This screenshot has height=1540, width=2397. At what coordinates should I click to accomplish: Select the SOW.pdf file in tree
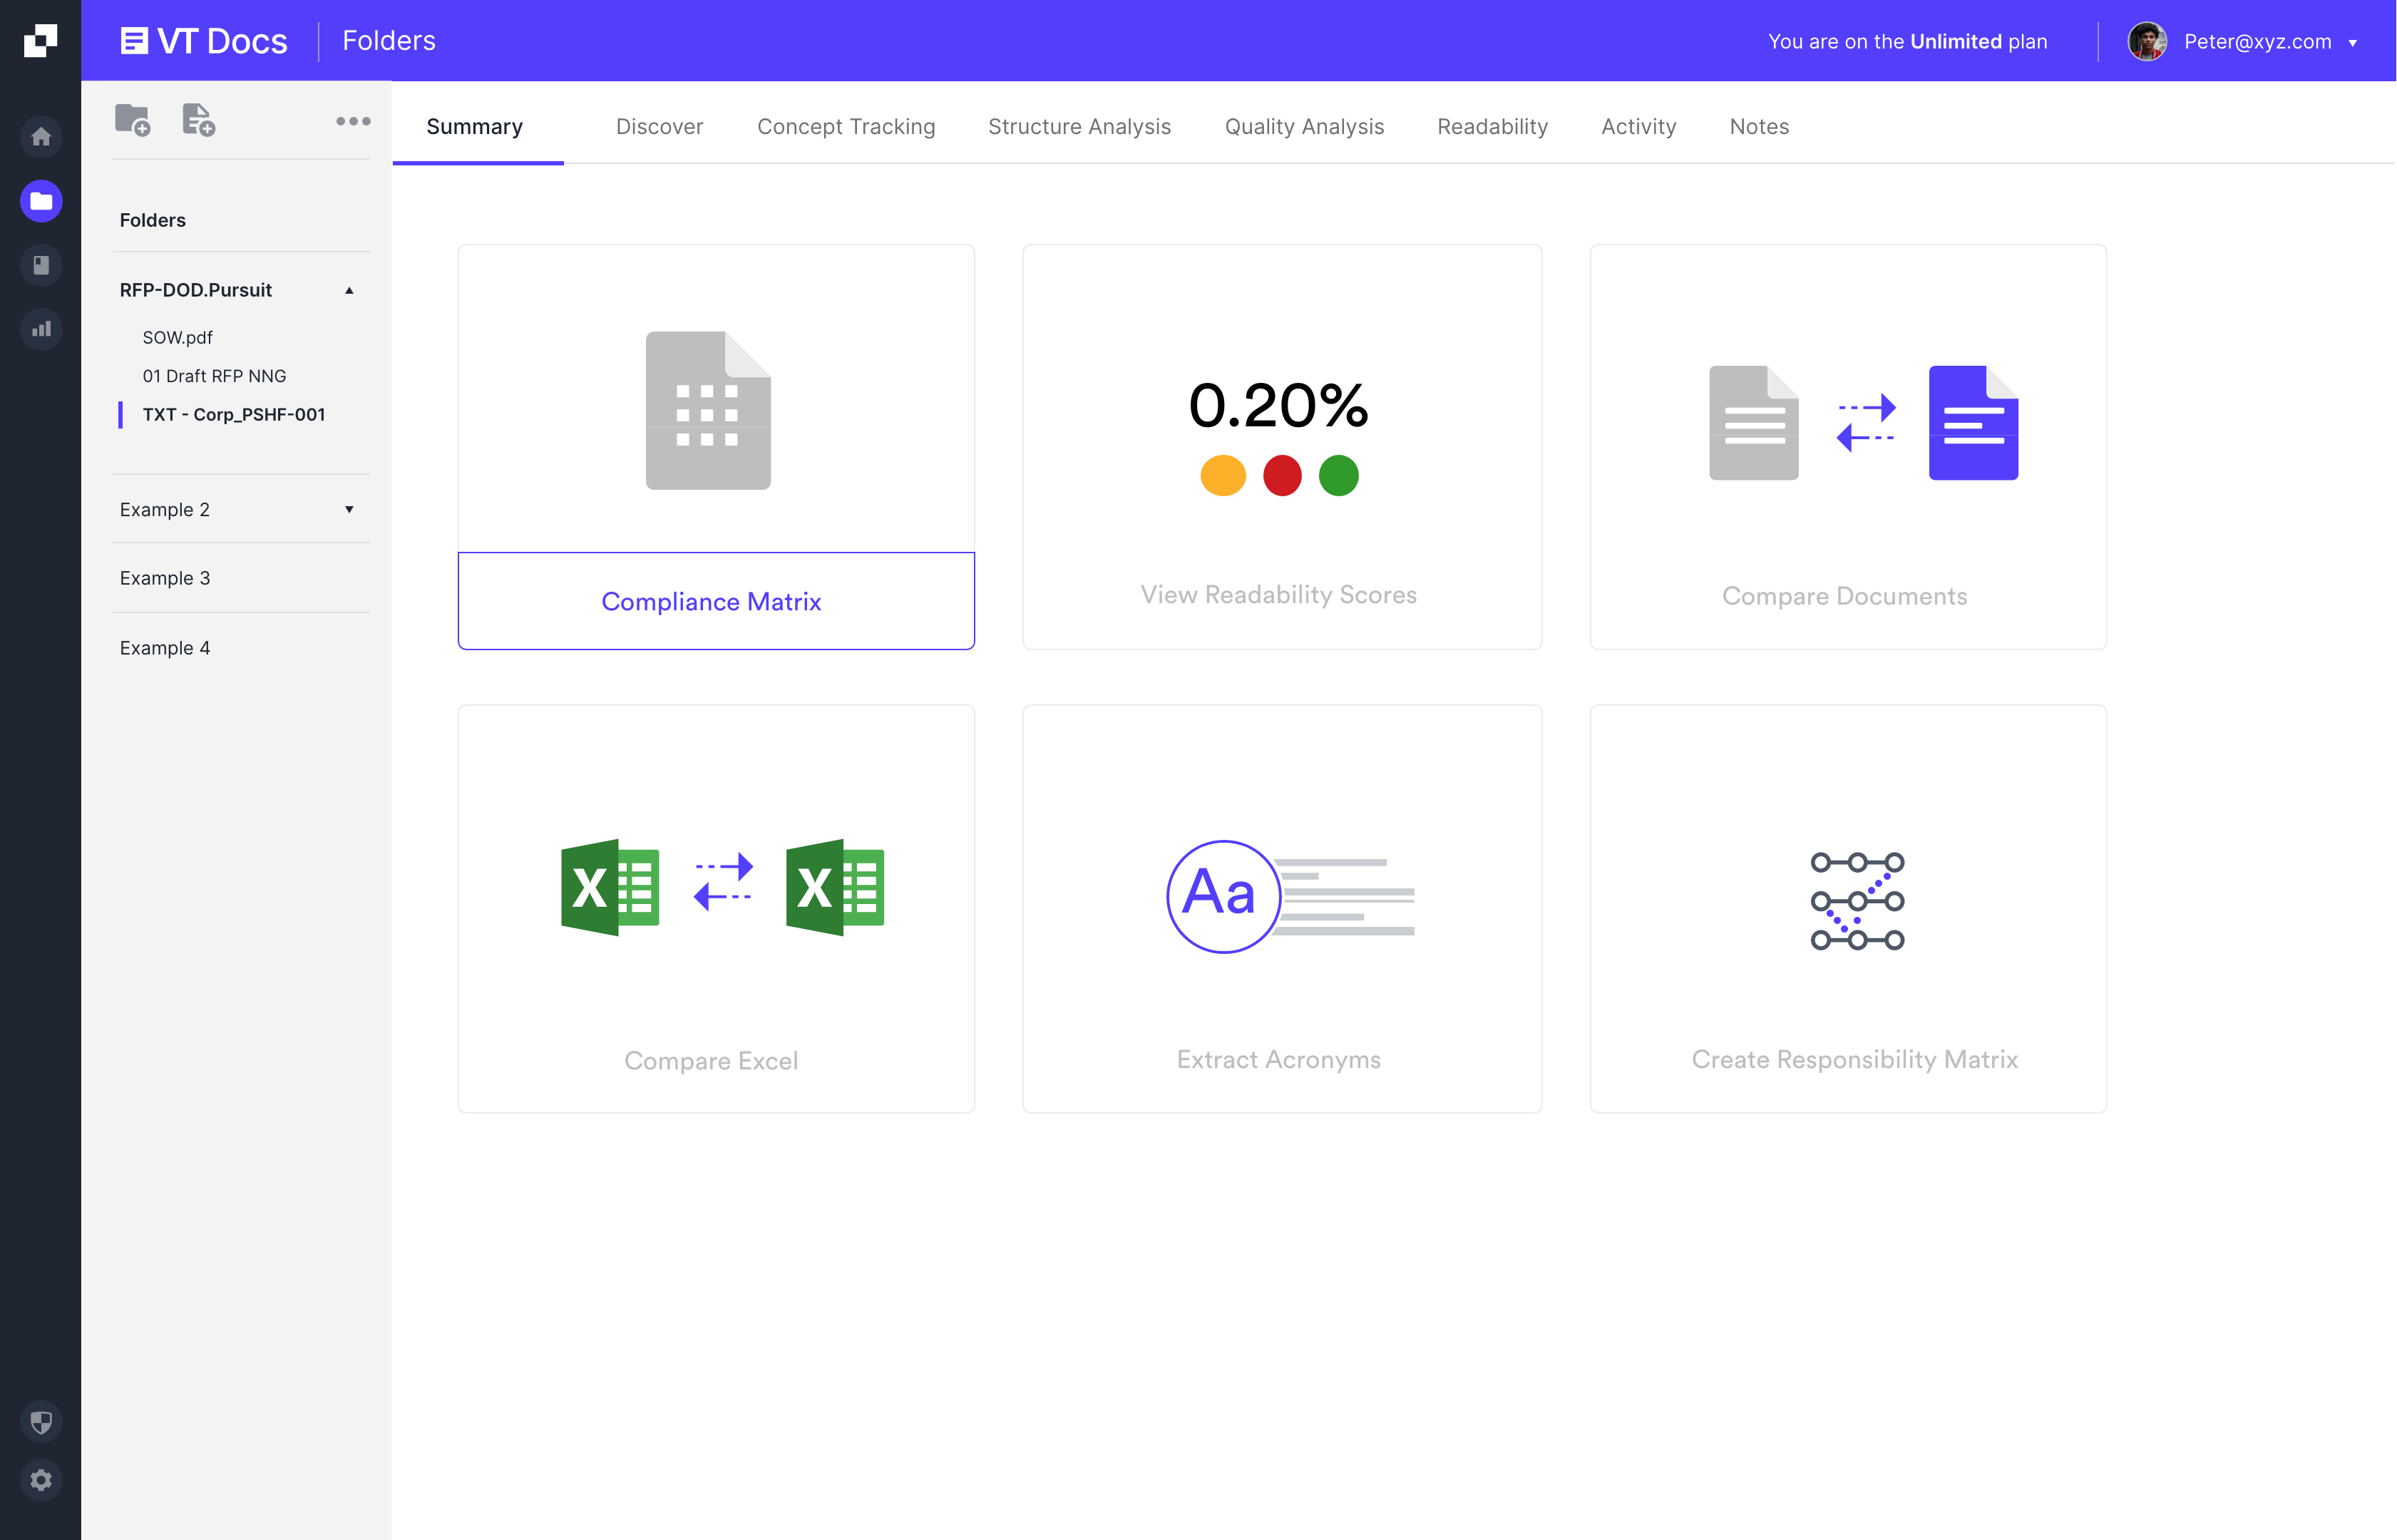[177, 337]
